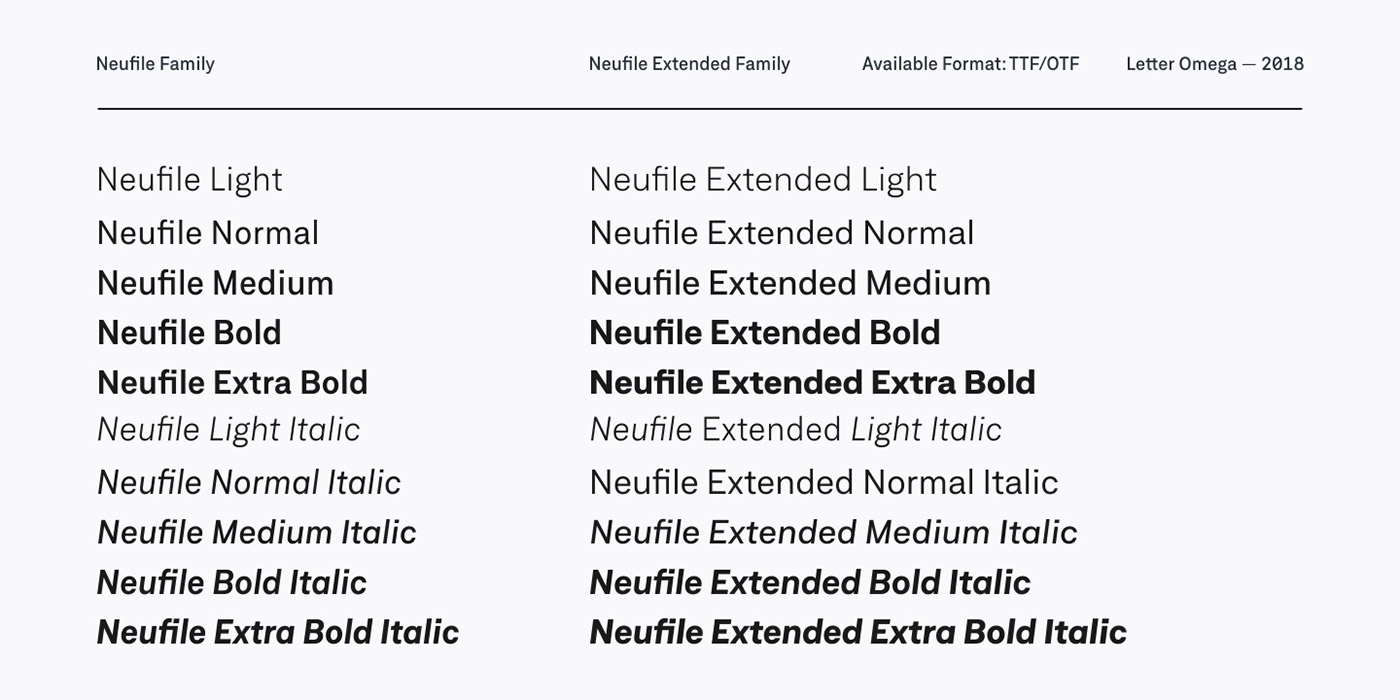Pick the "Neufile Extra Bold" font sample

(x=232, y=383)
